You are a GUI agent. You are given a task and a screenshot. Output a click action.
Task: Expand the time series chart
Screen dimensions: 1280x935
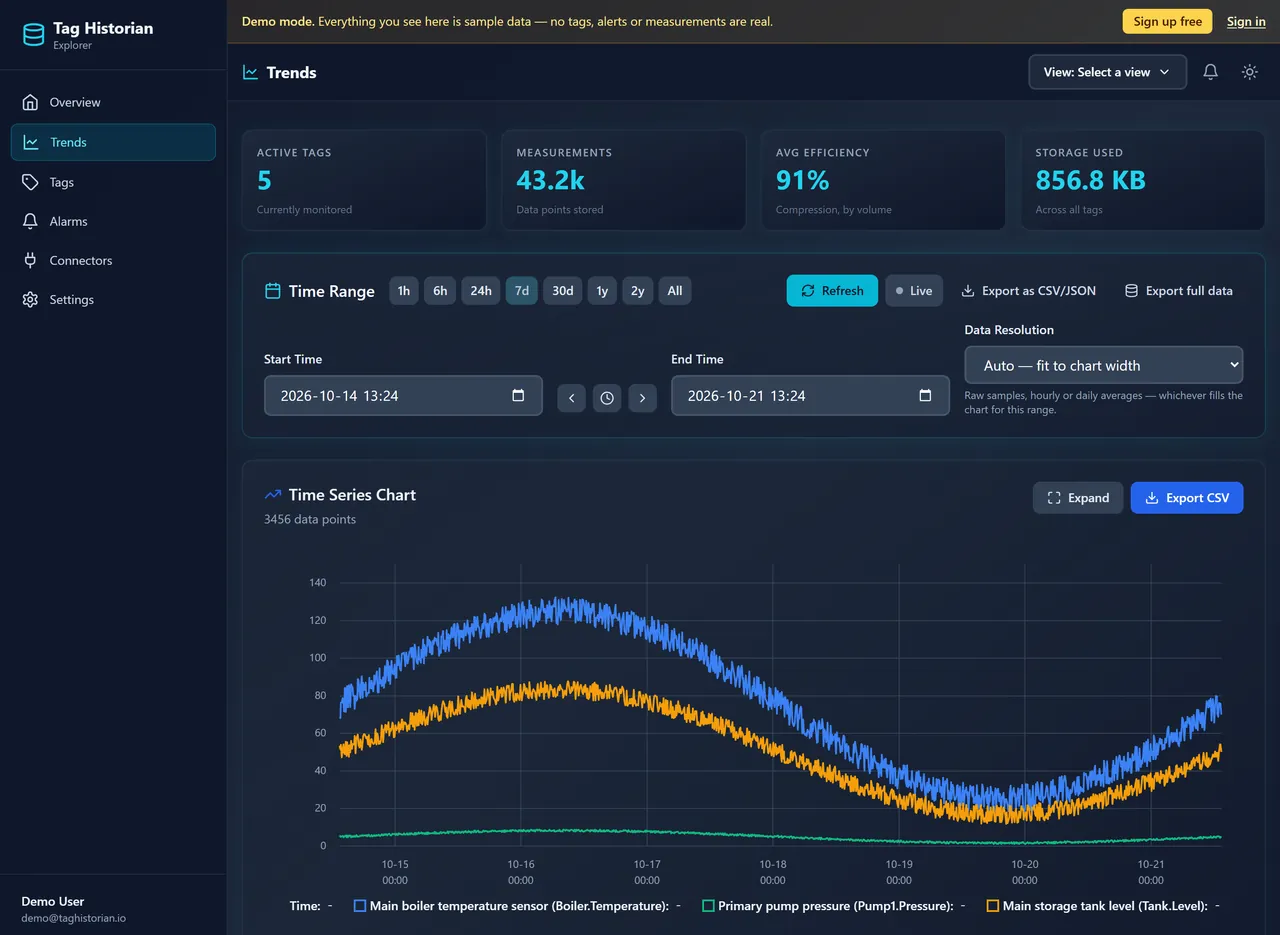1078,498
